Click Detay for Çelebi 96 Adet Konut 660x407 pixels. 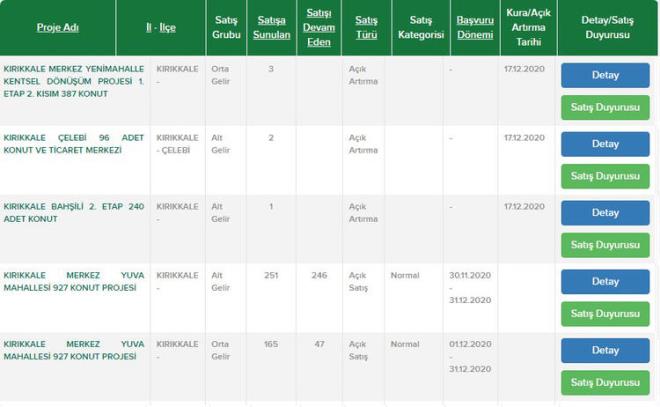(x=605, y=144)
